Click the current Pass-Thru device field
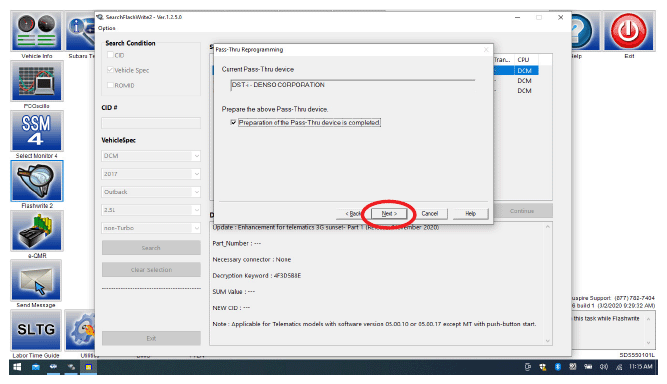667x384 pixels. 353,85
